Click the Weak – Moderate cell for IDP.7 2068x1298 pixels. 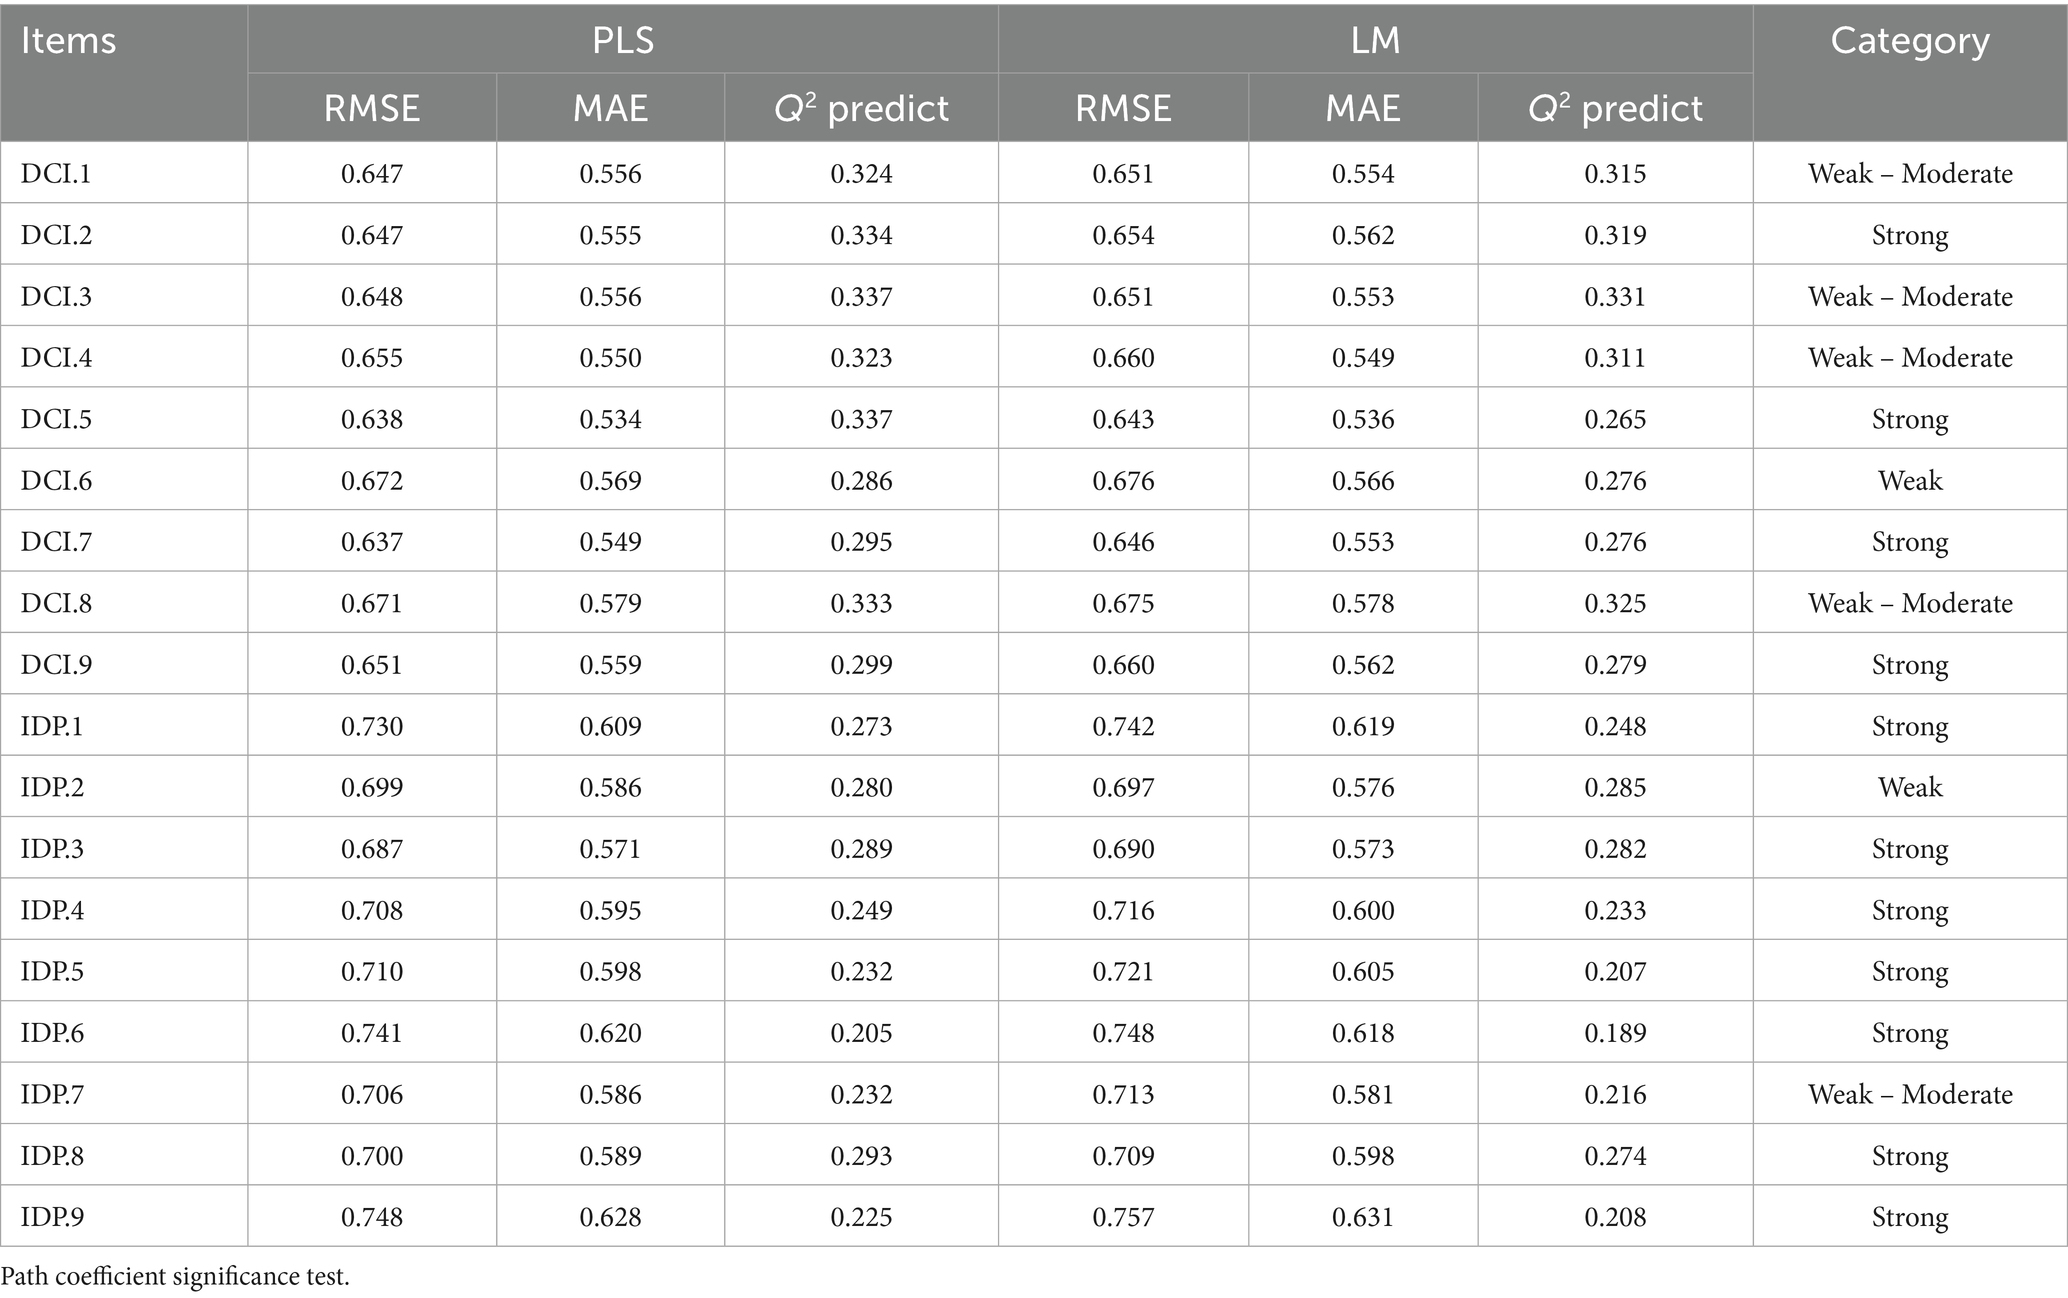point(1909,1094)
